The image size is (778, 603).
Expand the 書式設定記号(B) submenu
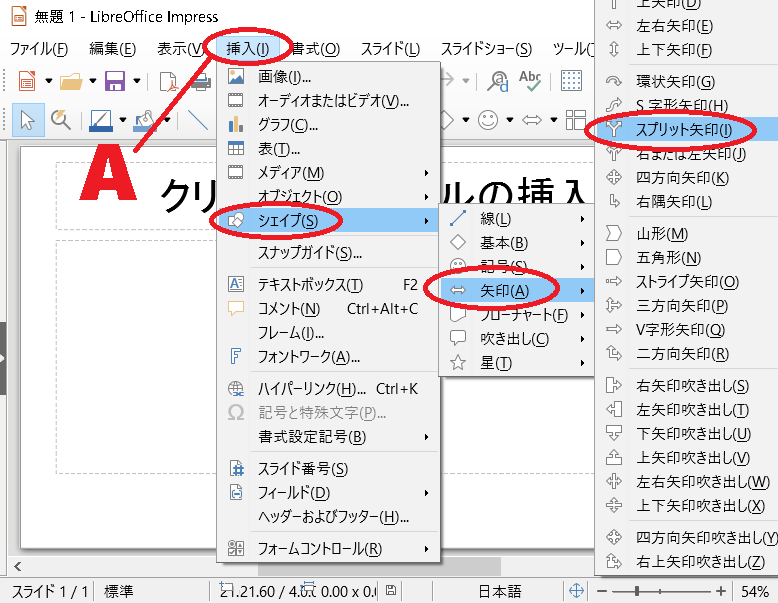point(328,437)
